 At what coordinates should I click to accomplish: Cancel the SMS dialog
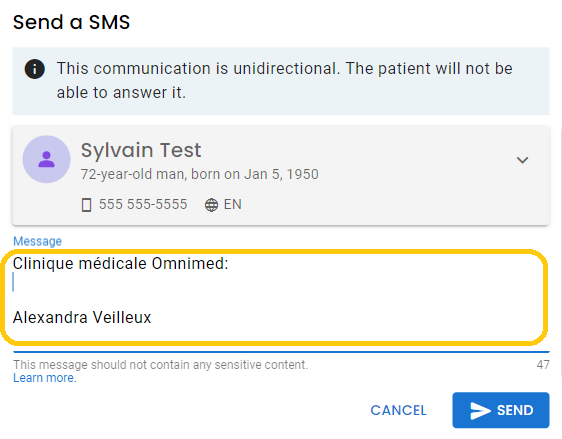pyautogui.click(x=398, y=410)
